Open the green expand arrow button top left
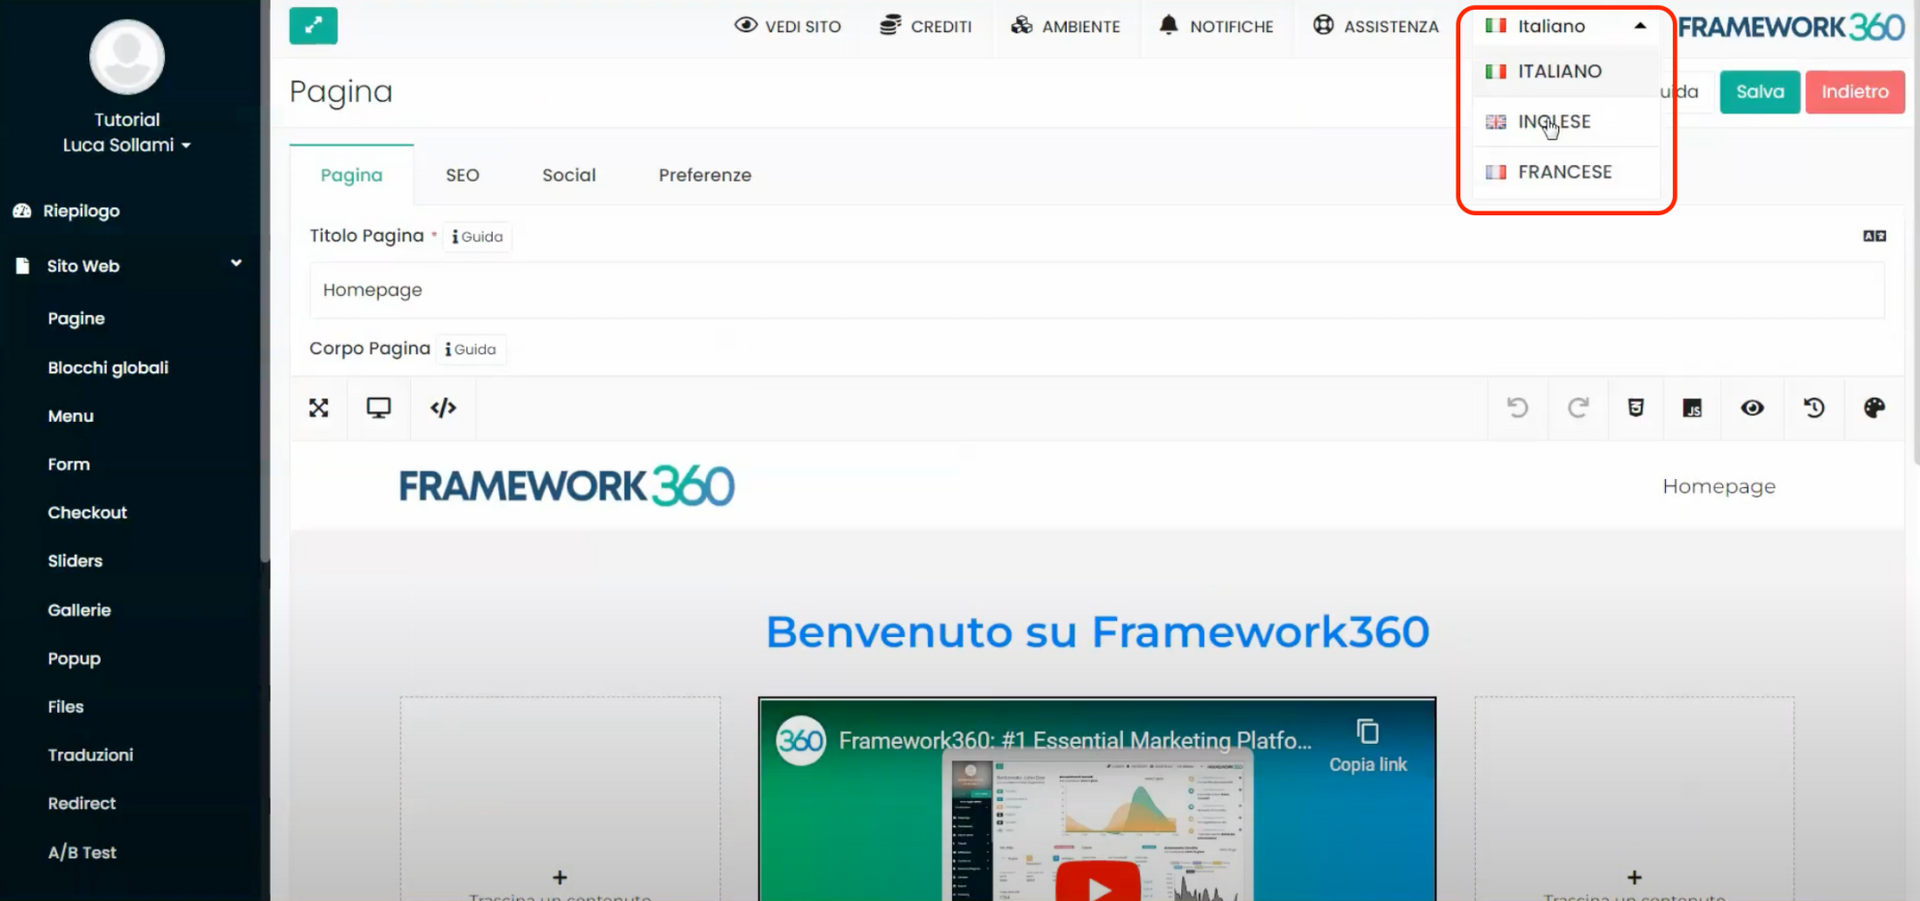The image size is (1920, 901). [313, 25]
